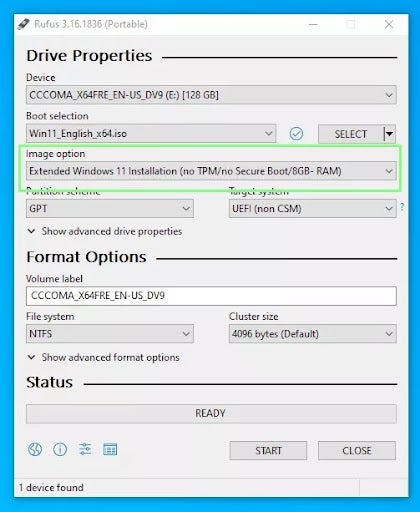420x512 pixels.
Task: Click the Rufus USB drive title icon
Action: (23, 24)
